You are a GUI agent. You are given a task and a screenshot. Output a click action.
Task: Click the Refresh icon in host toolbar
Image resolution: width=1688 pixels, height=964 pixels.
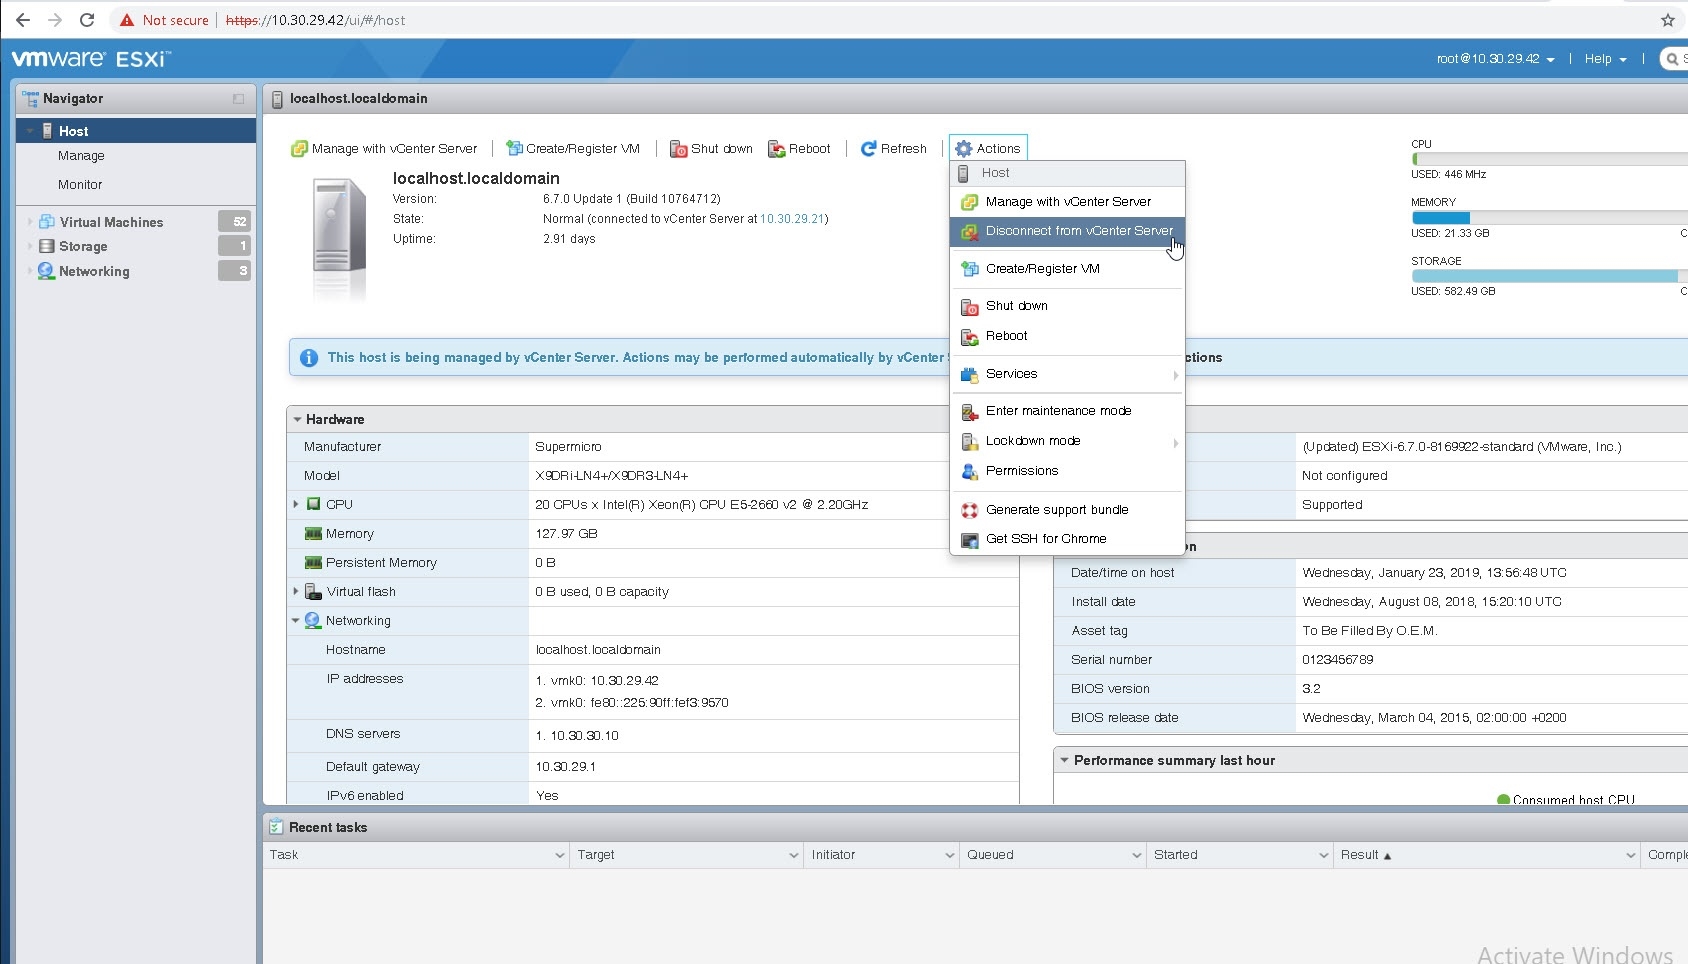(868, 149)
